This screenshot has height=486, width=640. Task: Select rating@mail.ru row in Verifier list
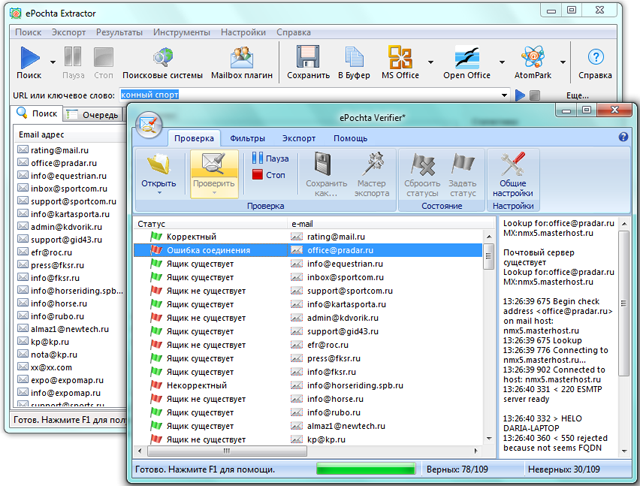308,237
